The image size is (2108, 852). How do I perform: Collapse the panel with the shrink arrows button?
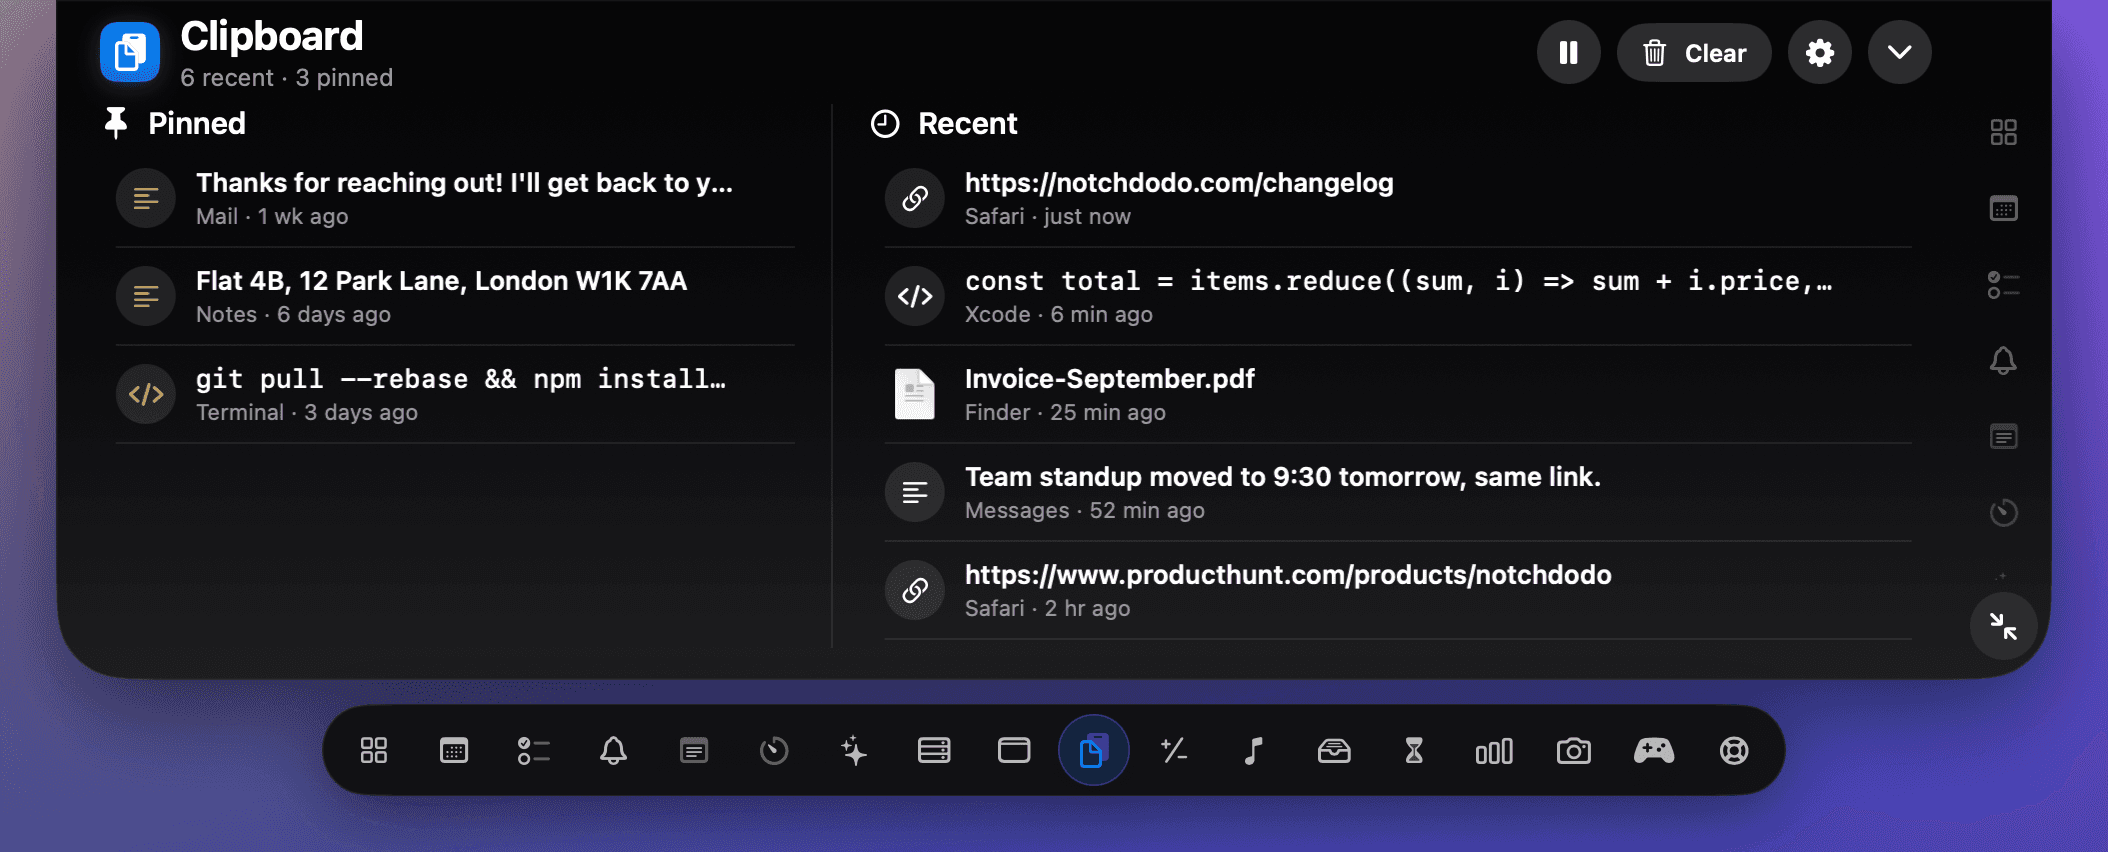[x=2003, y=626]
